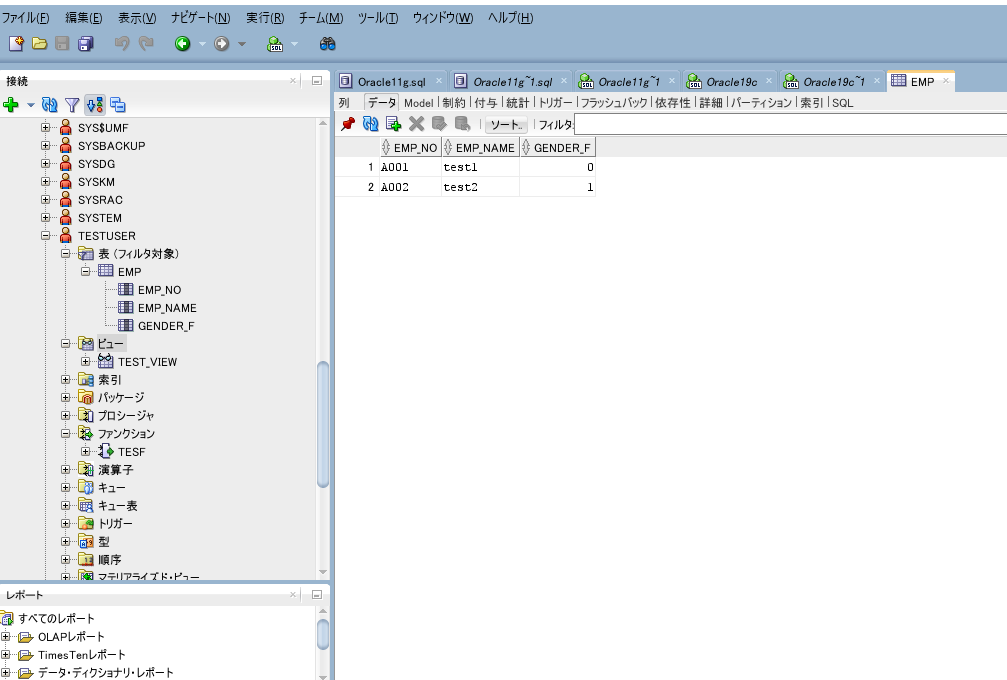Refresh the EMP table data
The image size is (1007, 680).
[371, 124]
